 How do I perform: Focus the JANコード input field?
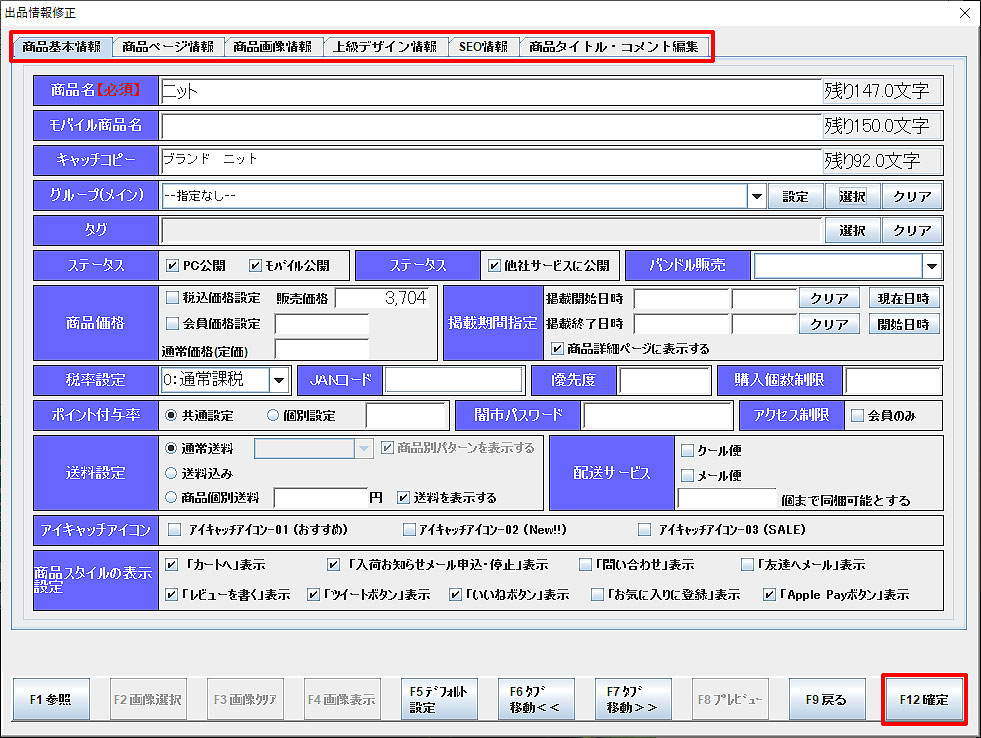coord(454,380)
